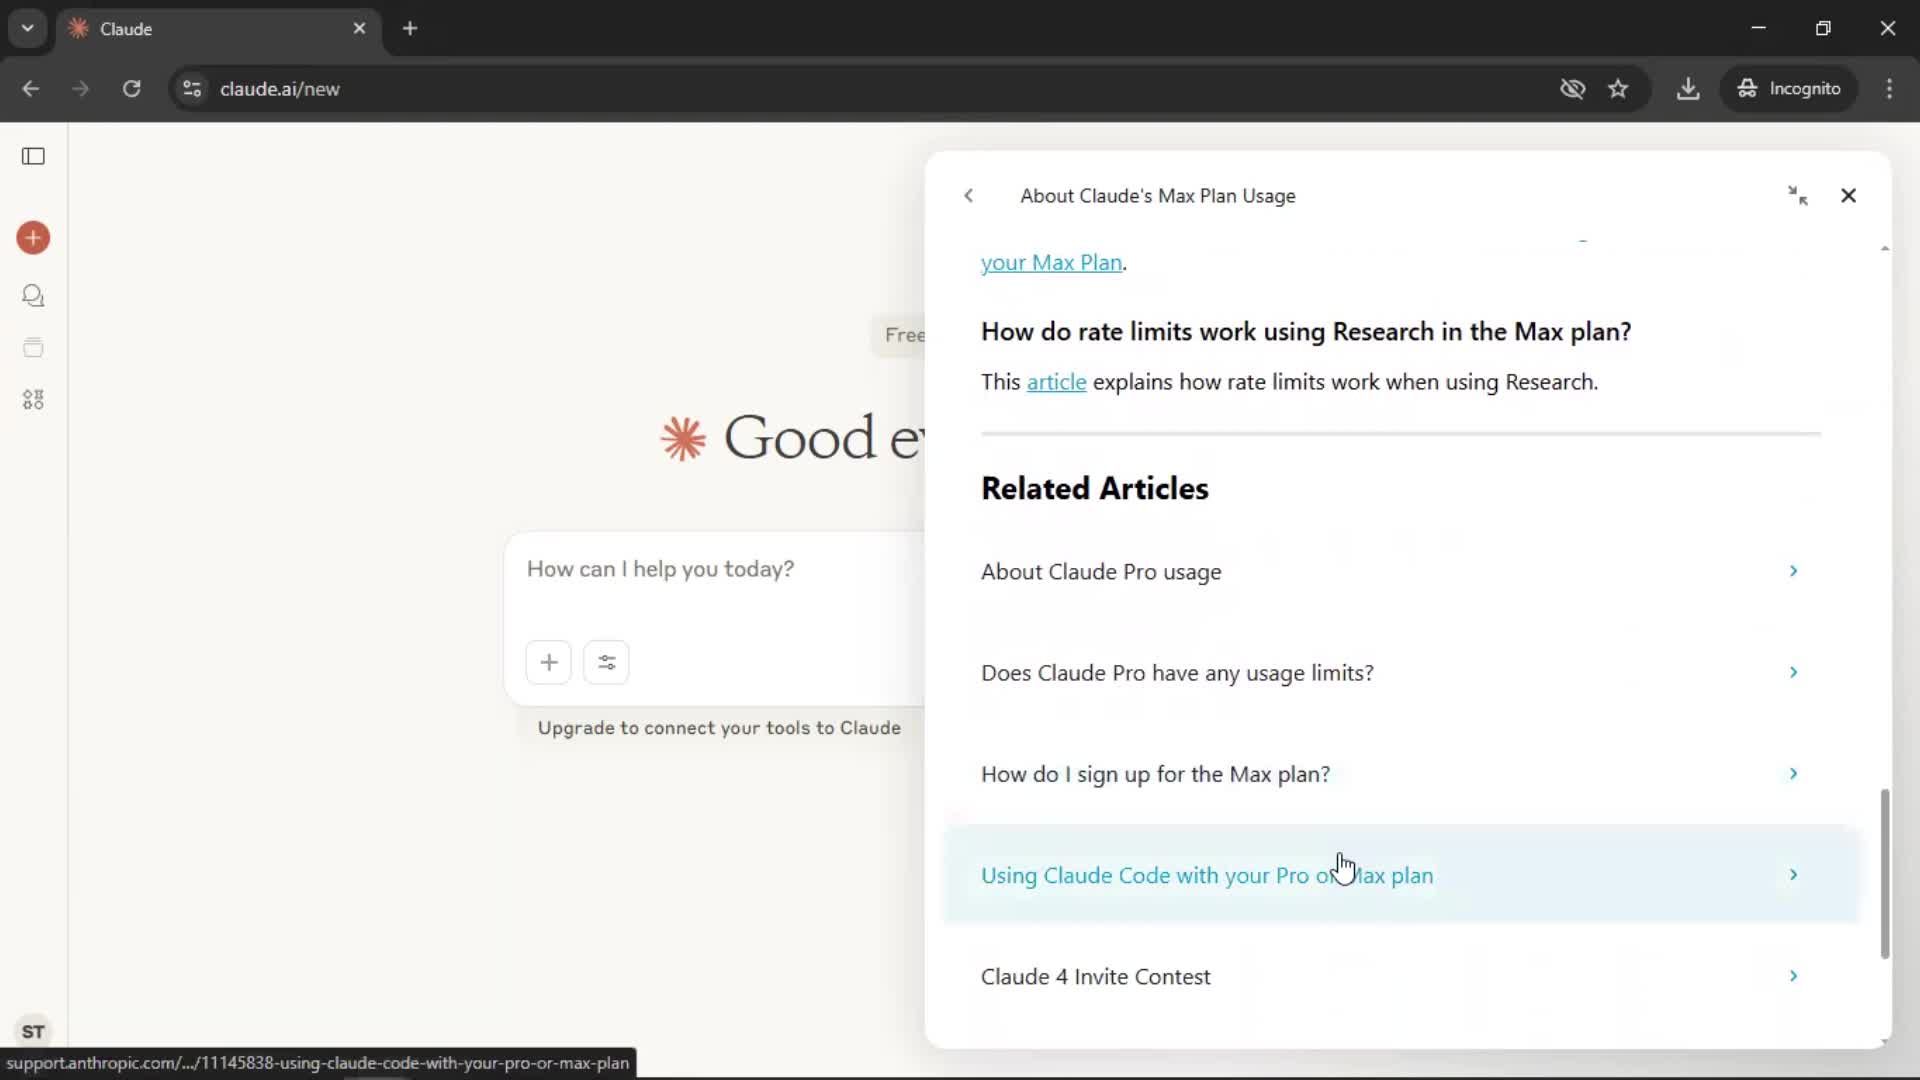The height and width of the screenshot is (1080, 1920).
Task: Bookmark this page with the star icon
Action: pos(1618,89)
